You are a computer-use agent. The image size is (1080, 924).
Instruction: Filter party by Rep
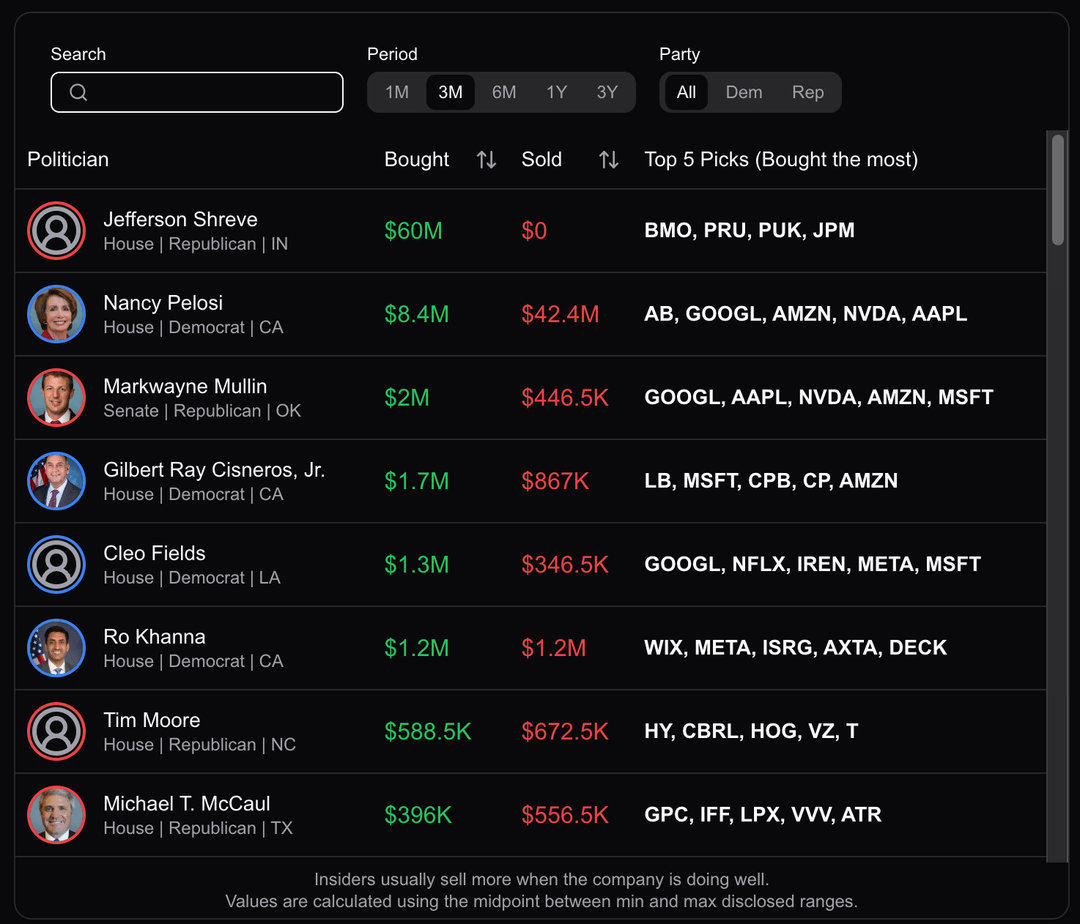click(808, 92)
